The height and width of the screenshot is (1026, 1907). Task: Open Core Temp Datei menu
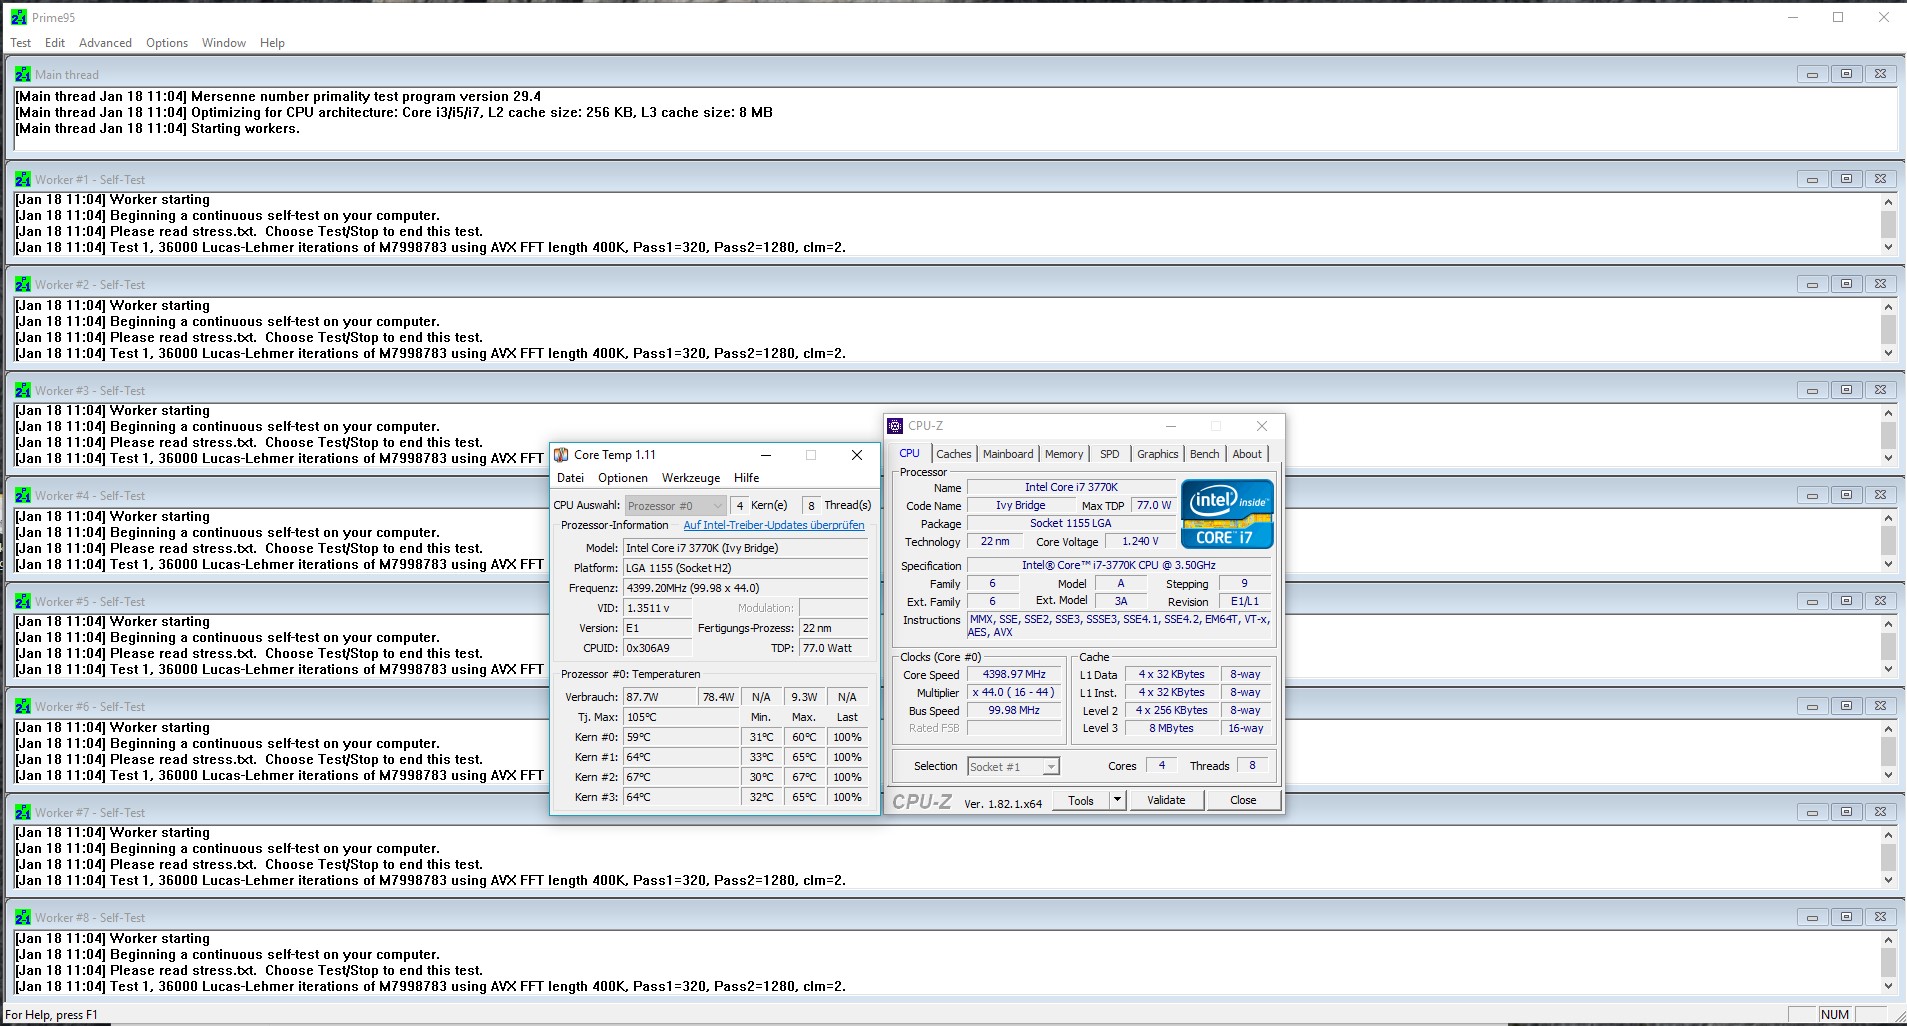pos(570,478)
